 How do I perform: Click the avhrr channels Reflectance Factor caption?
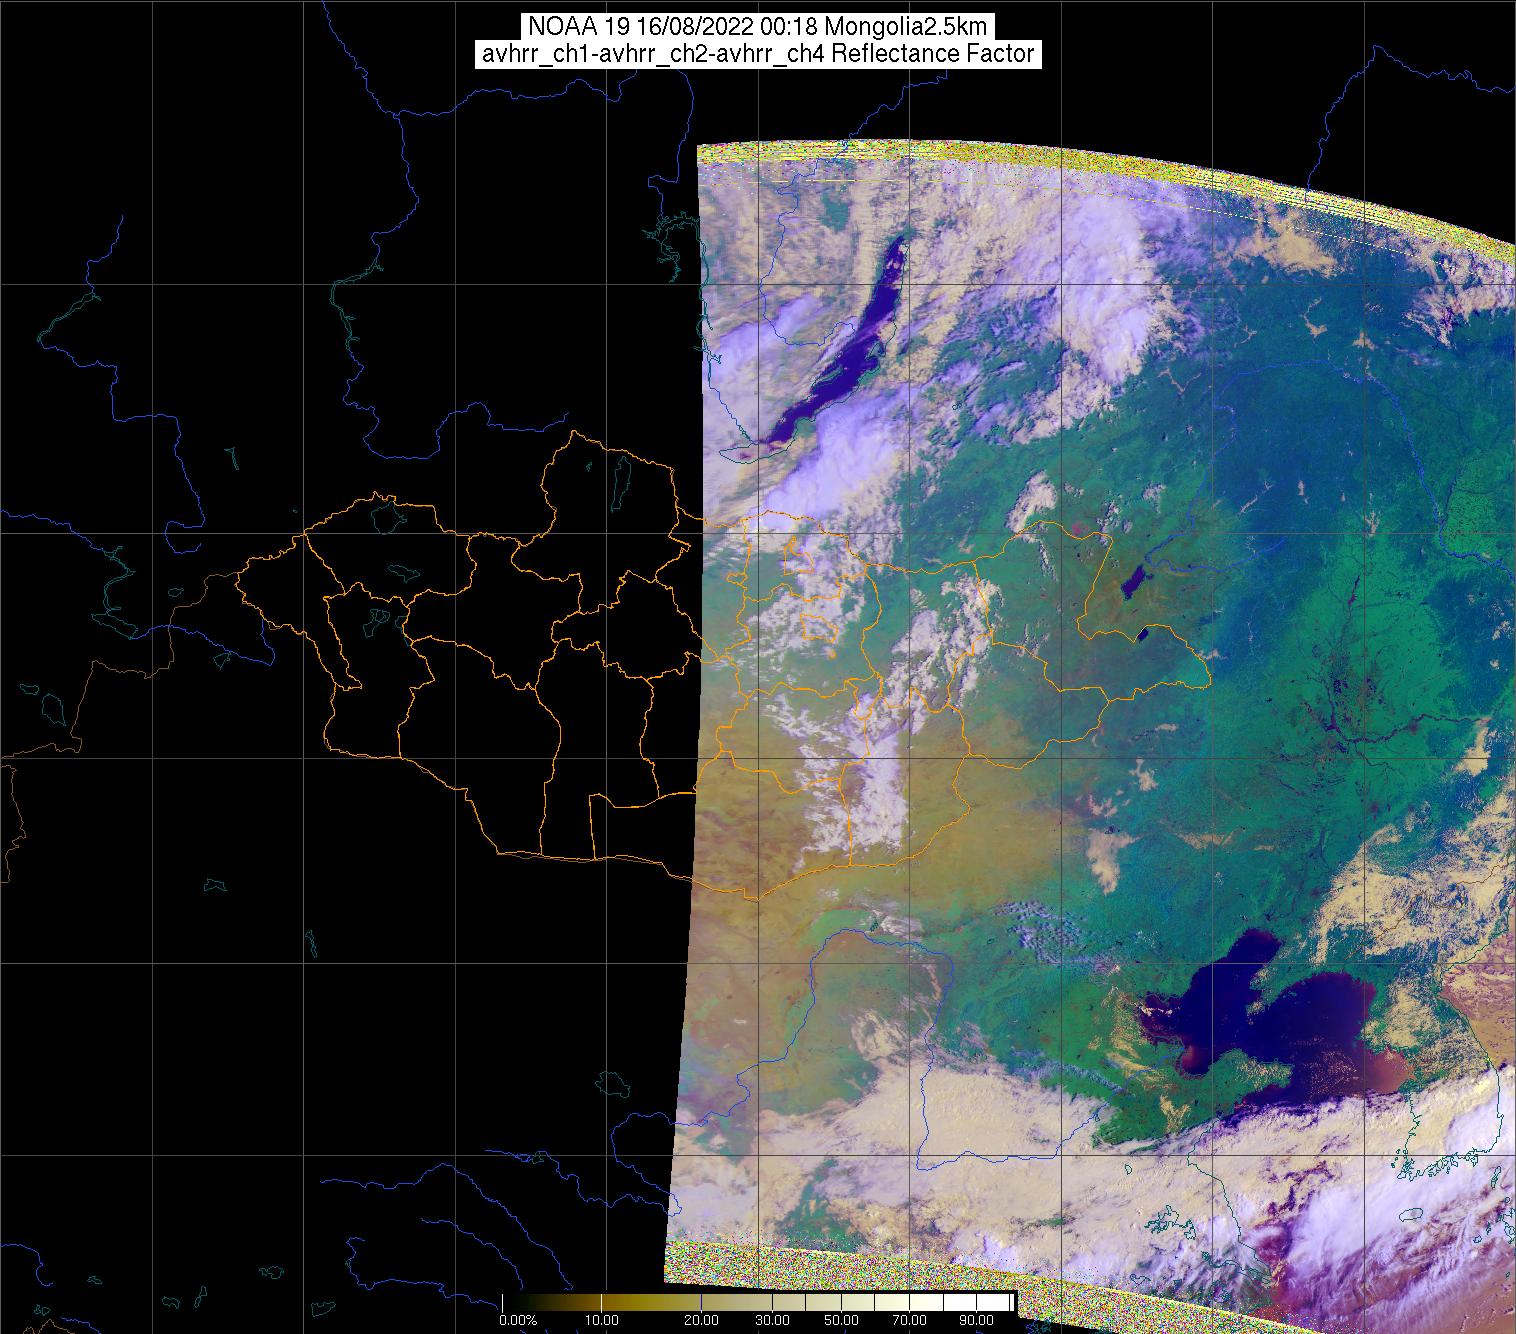[x=757, y=54]
